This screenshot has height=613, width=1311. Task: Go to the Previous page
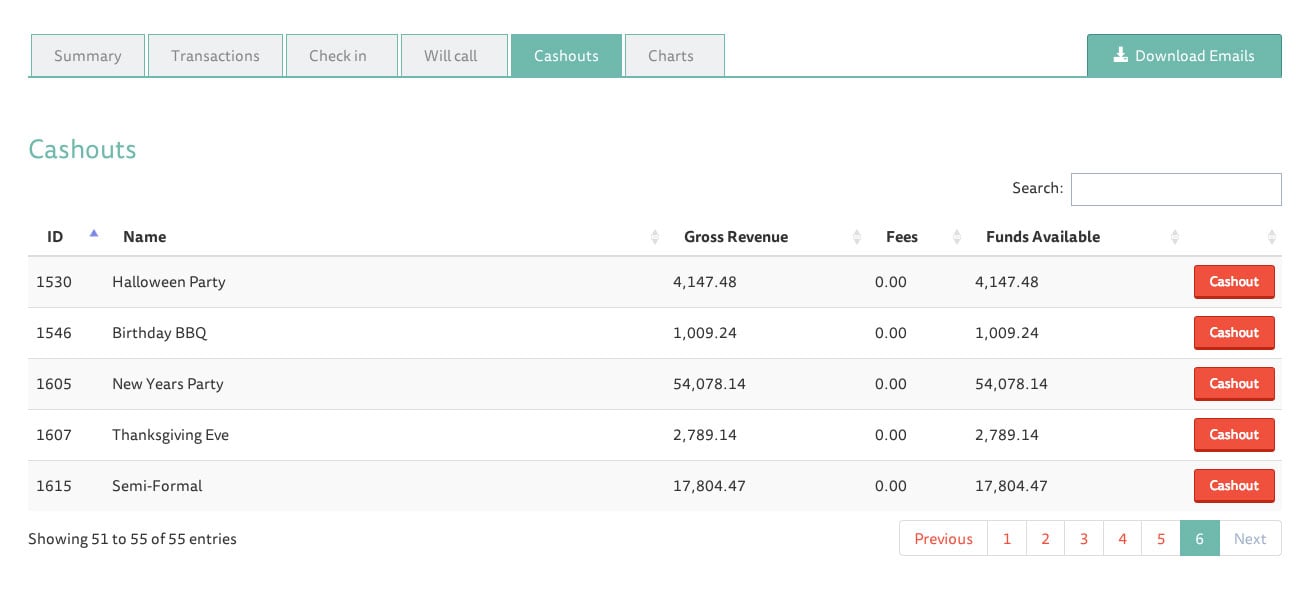[x=943, y=539]
